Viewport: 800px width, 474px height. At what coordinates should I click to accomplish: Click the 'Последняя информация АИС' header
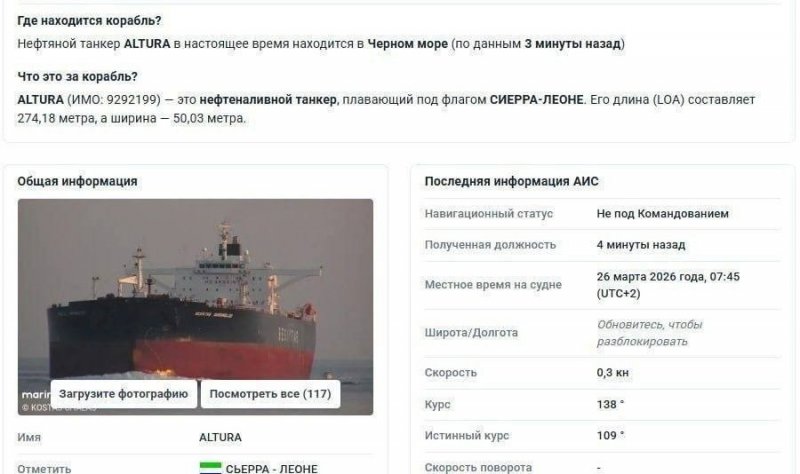pyautogui.click(x=511, y=181)
